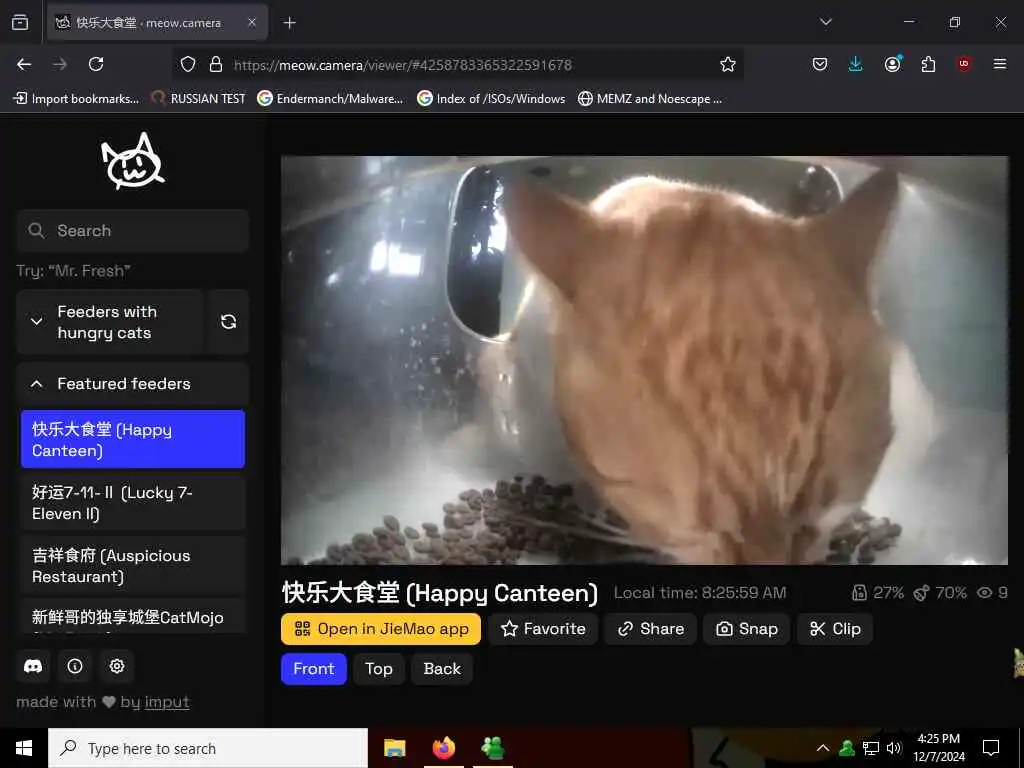Click the meow.camera cat logo
This screenshot has height=768, width=1024.
pyautogui.click(x=132, y=161)
